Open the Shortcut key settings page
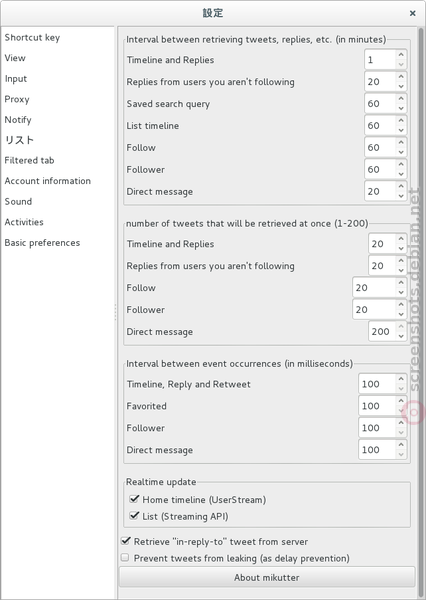The width and height of the screenshot is (426, 600). [x=32, y=38]
